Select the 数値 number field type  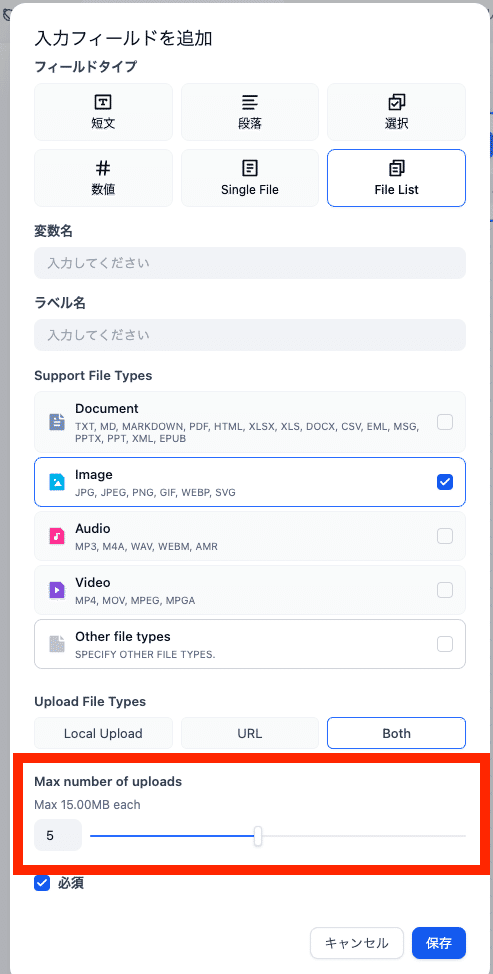103,178
